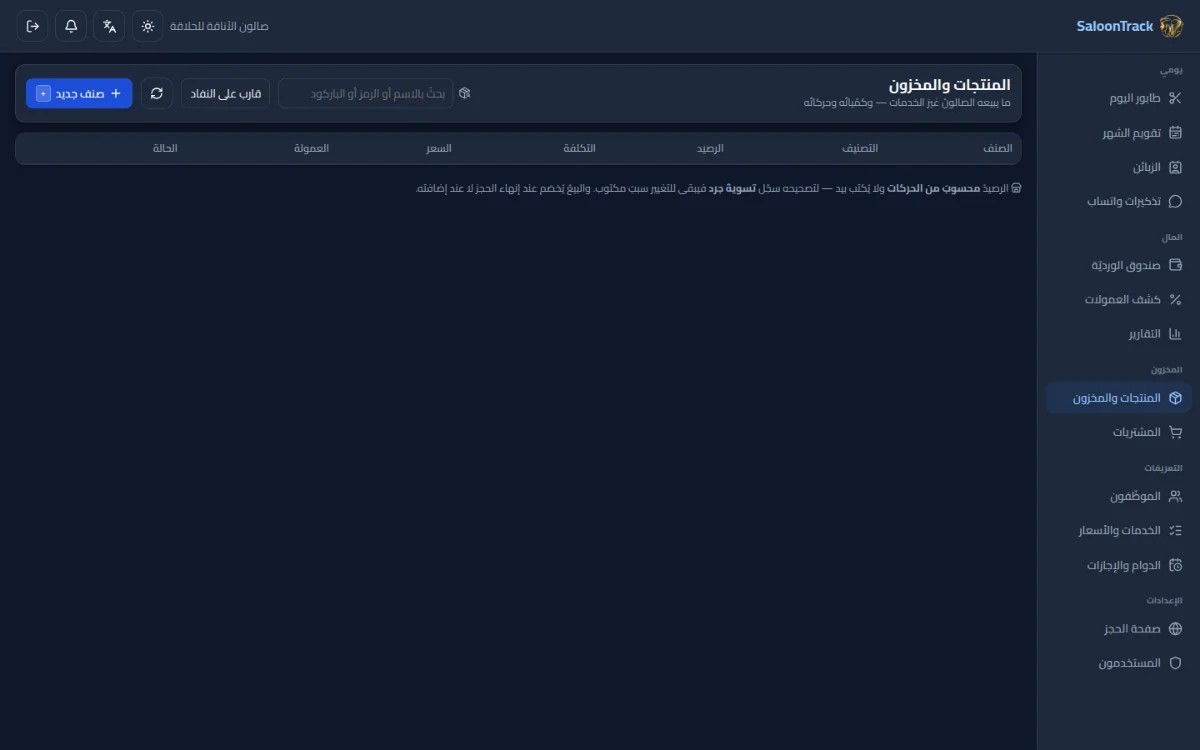This screenshot has width=1200, height=750.
Task: Open the notifications bell
Action: tap(71, 26)
